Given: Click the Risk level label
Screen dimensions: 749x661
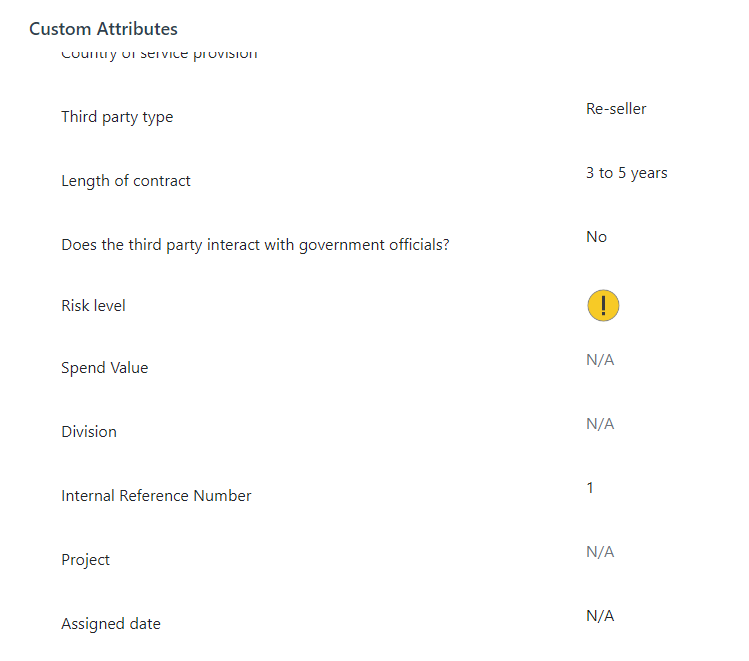Looking at the screenshot, I should (x=93, y=306).
